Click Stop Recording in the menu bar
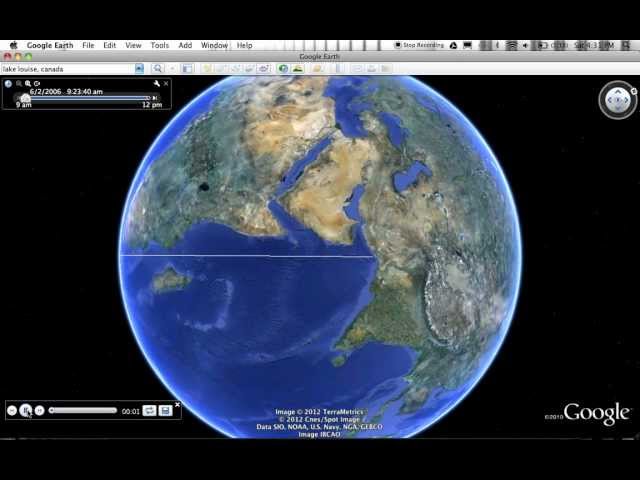This screenshot has height=480, width=640. tap(419, 45)
